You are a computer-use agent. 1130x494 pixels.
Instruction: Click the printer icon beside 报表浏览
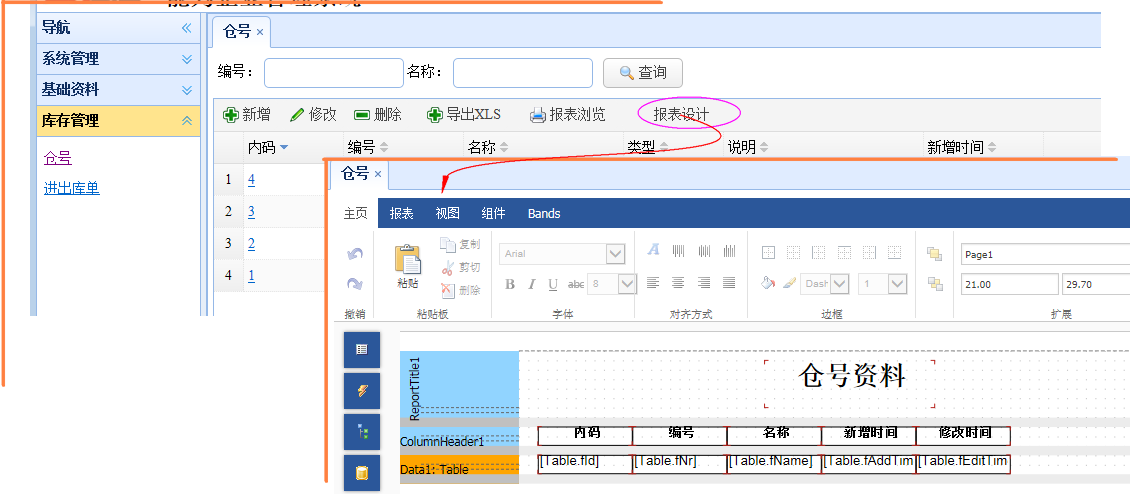(538, 115)
